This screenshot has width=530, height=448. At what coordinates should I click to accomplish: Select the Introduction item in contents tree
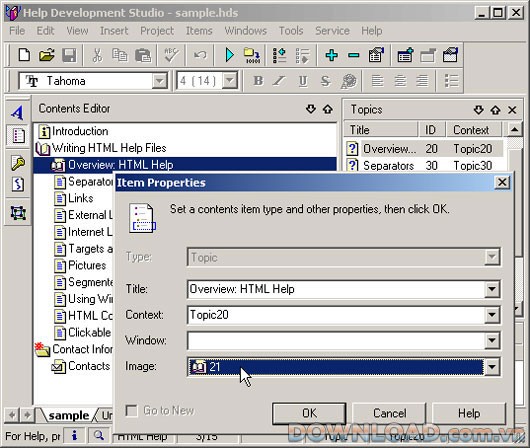(80, 131)
